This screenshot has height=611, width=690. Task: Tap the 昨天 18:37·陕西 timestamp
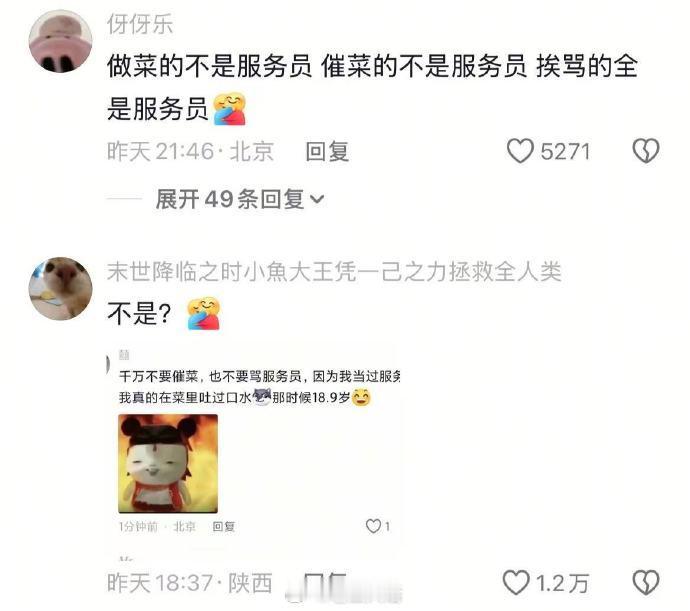[x=190, y=583]
